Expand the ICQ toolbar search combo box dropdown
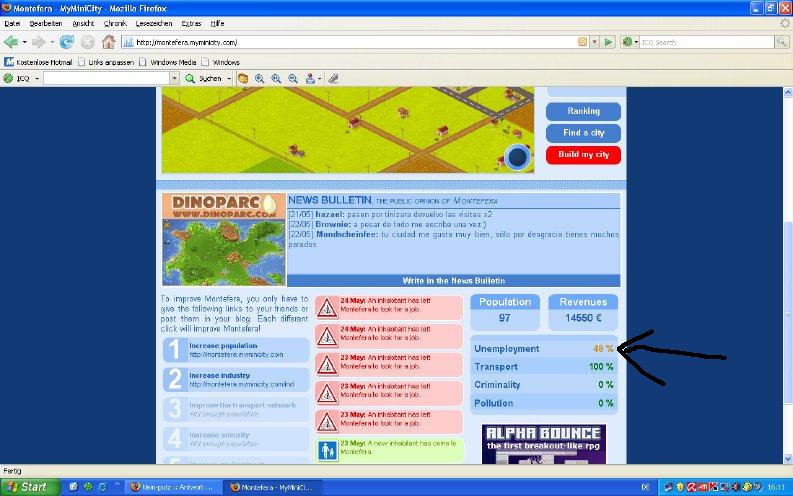This screenshot has width=793, height=496. click(x=174, y=78)
